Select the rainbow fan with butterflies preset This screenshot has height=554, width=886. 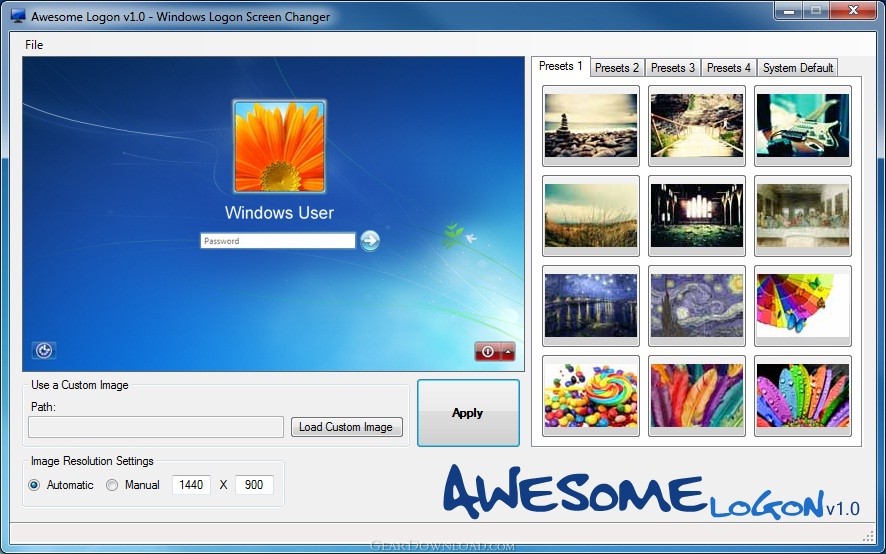(x=803, y=306)
